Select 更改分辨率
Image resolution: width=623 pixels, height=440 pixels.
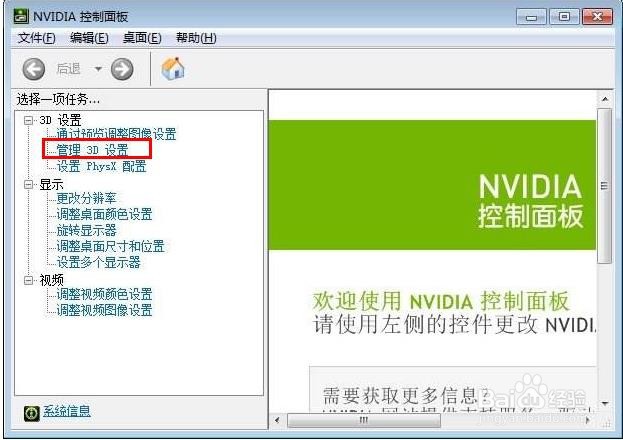click(x=86, y=198)
